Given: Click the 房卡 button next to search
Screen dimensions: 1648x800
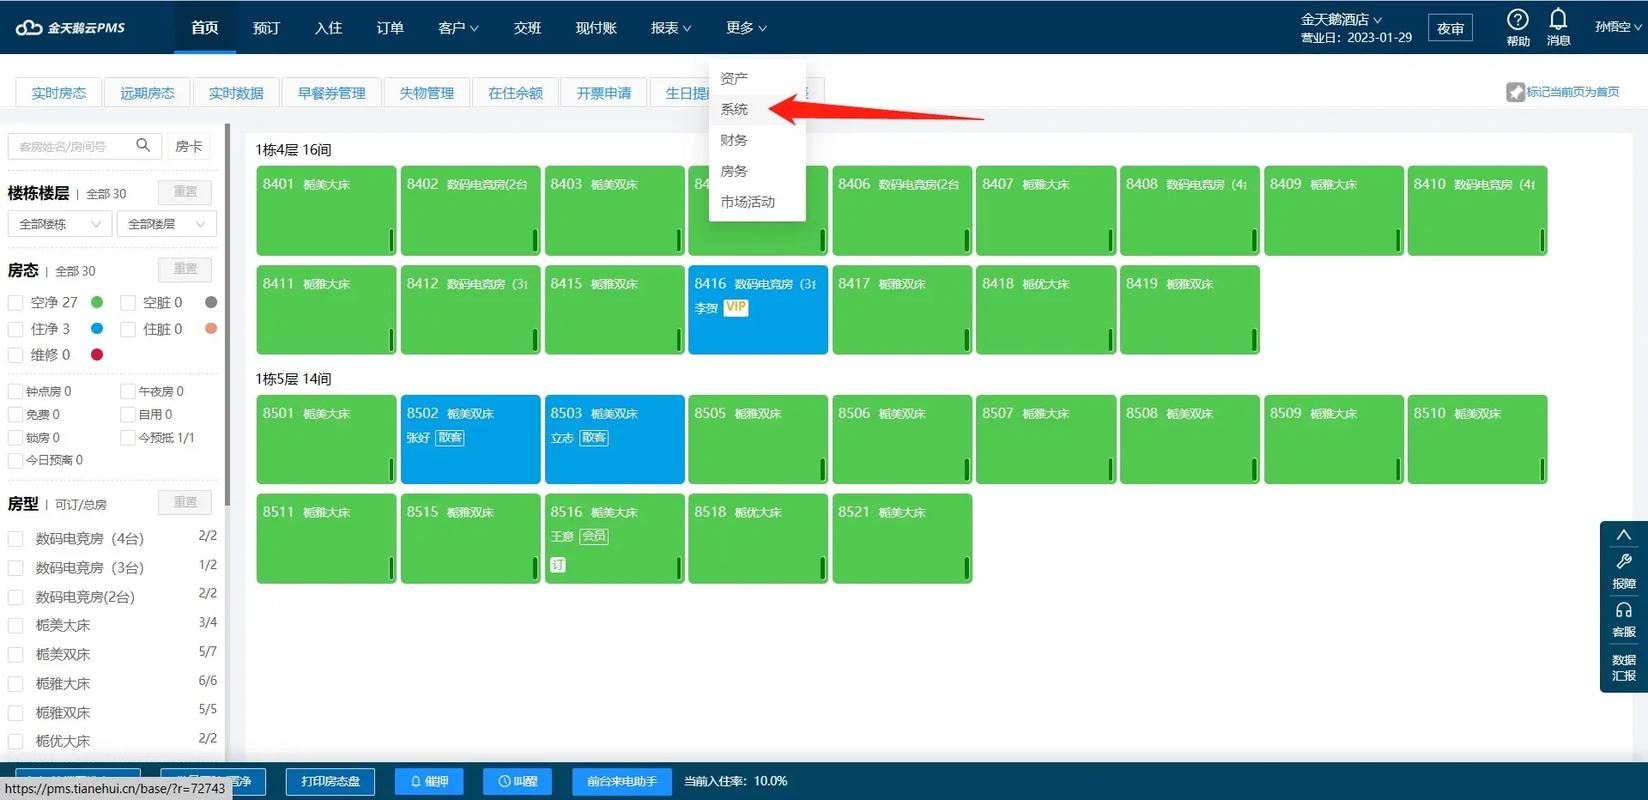Looking at the screenshot, I should coord(189,146).
